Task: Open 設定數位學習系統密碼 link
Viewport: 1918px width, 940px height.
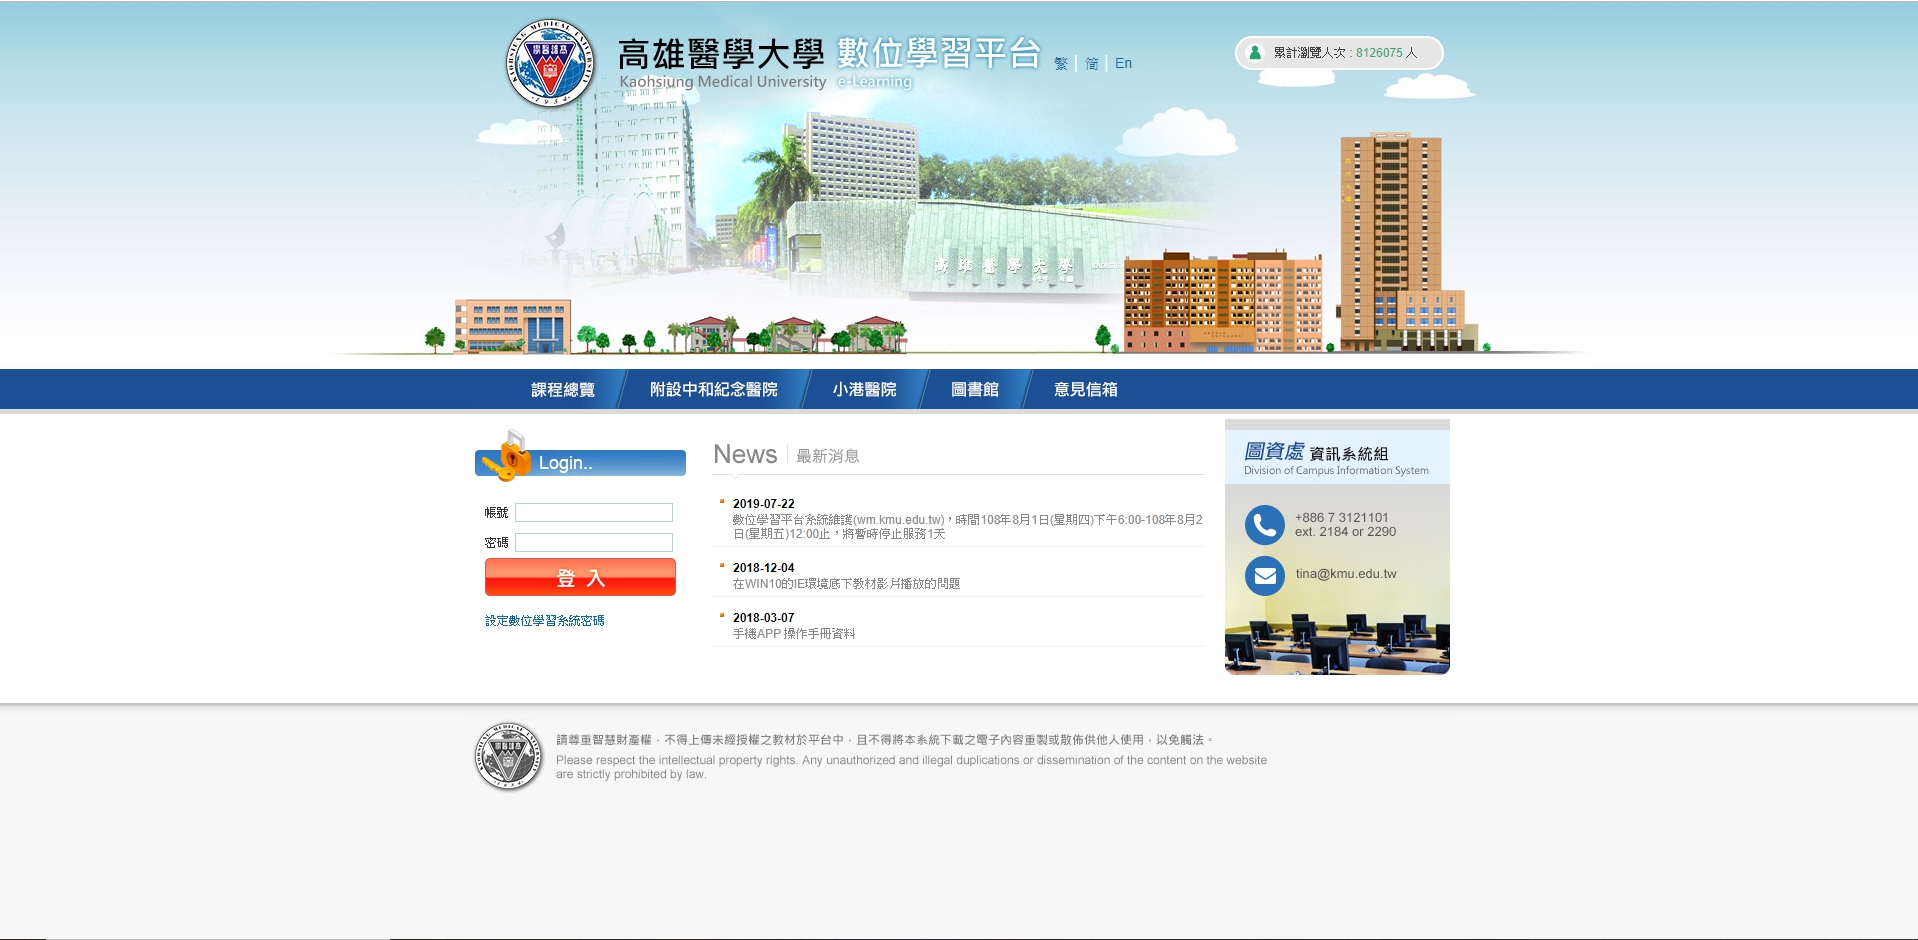Action: click(x=545, y=621)
